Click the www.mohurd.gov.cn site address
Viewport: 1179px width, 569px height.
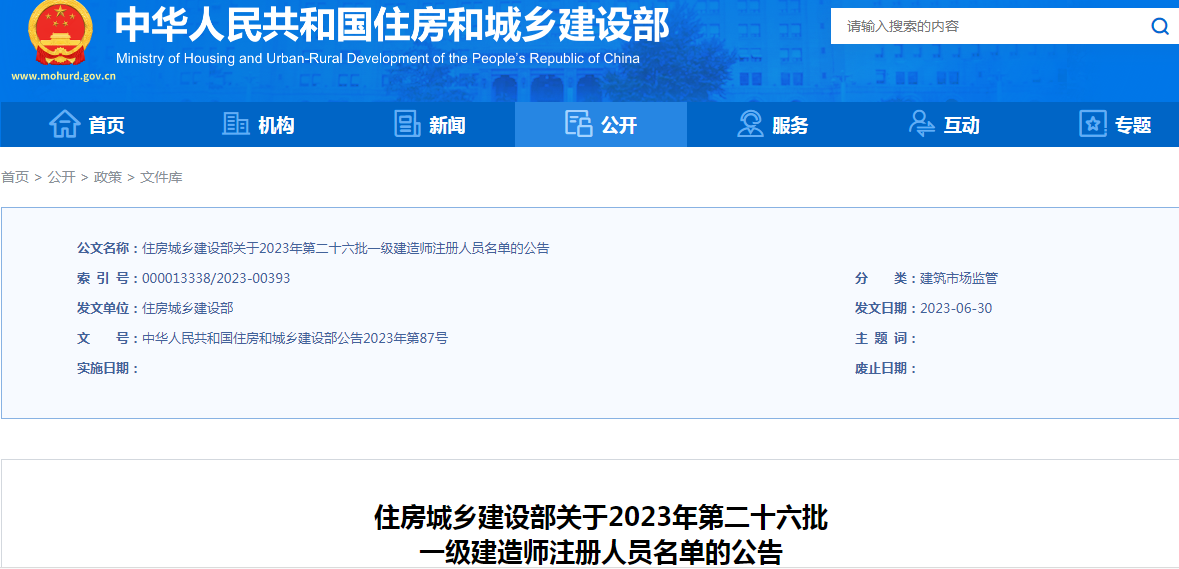coord(63,76)
